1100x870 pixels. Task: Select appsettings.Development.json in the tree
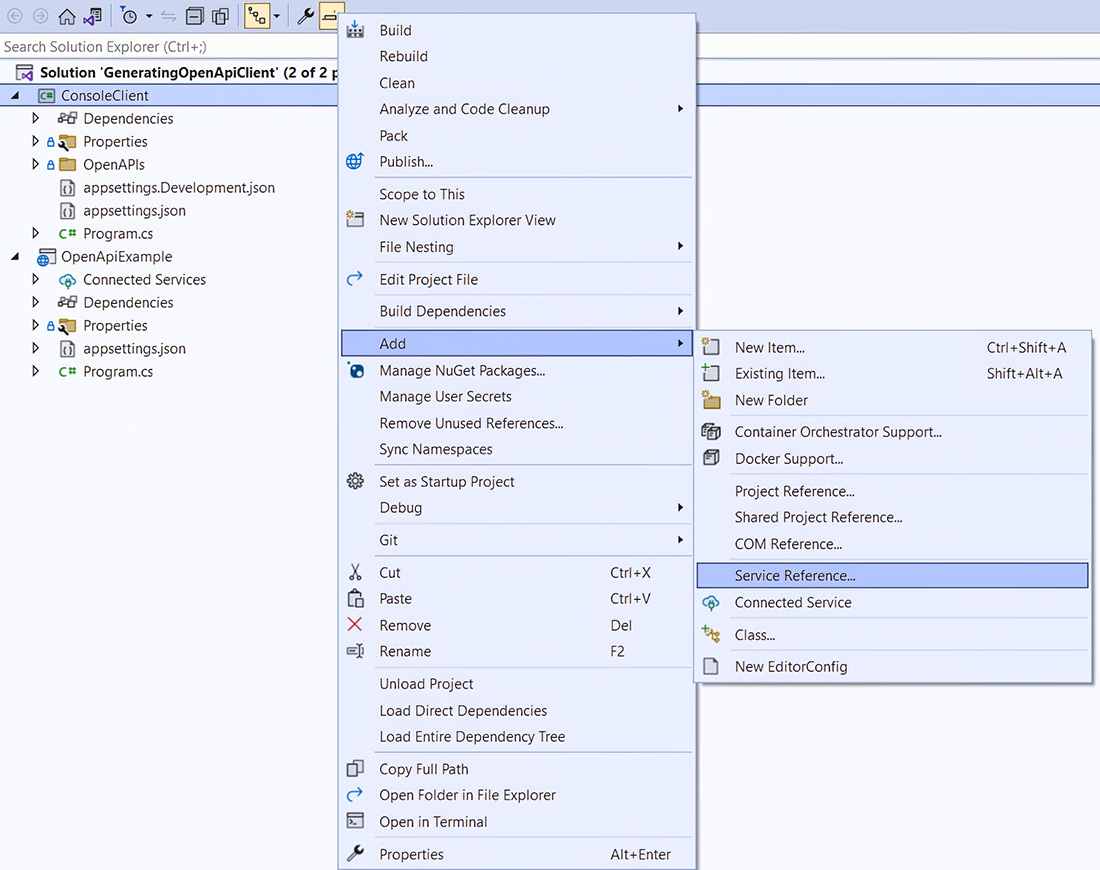point(178,187)
